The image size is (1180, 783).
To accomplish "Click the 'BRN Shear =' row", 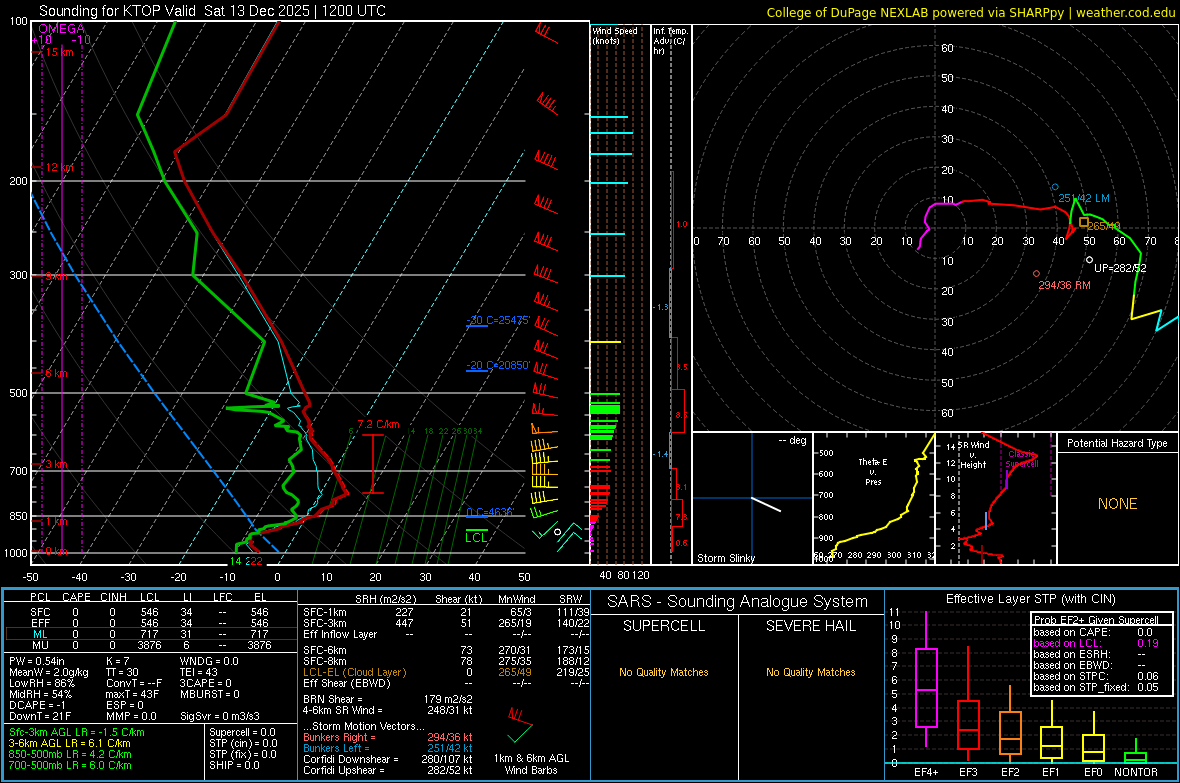I will (x=388, y=699).
